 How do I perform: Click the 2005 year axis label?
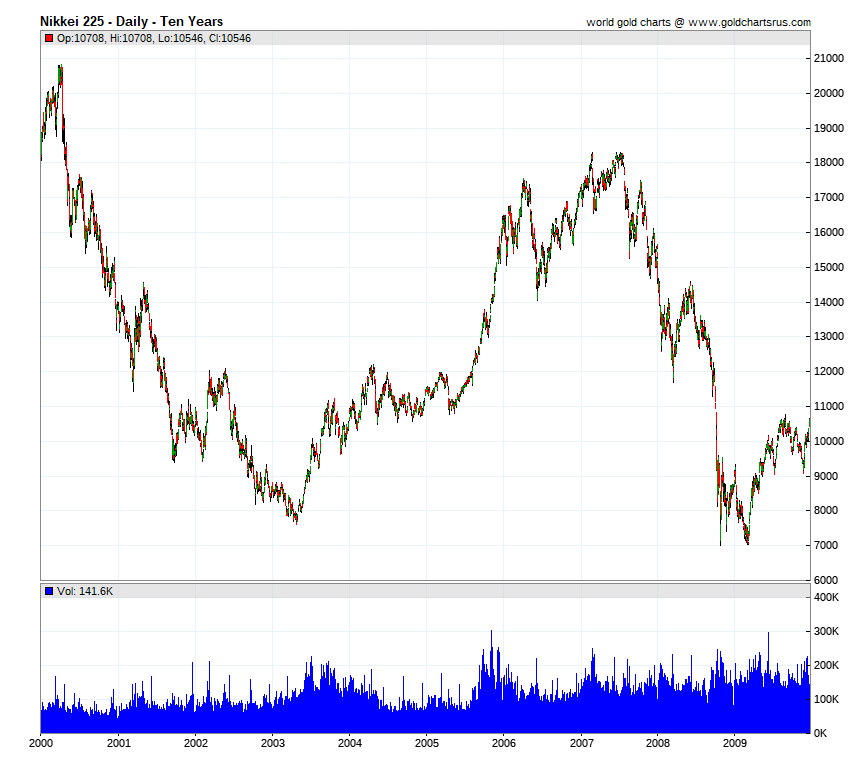[427, 743]
